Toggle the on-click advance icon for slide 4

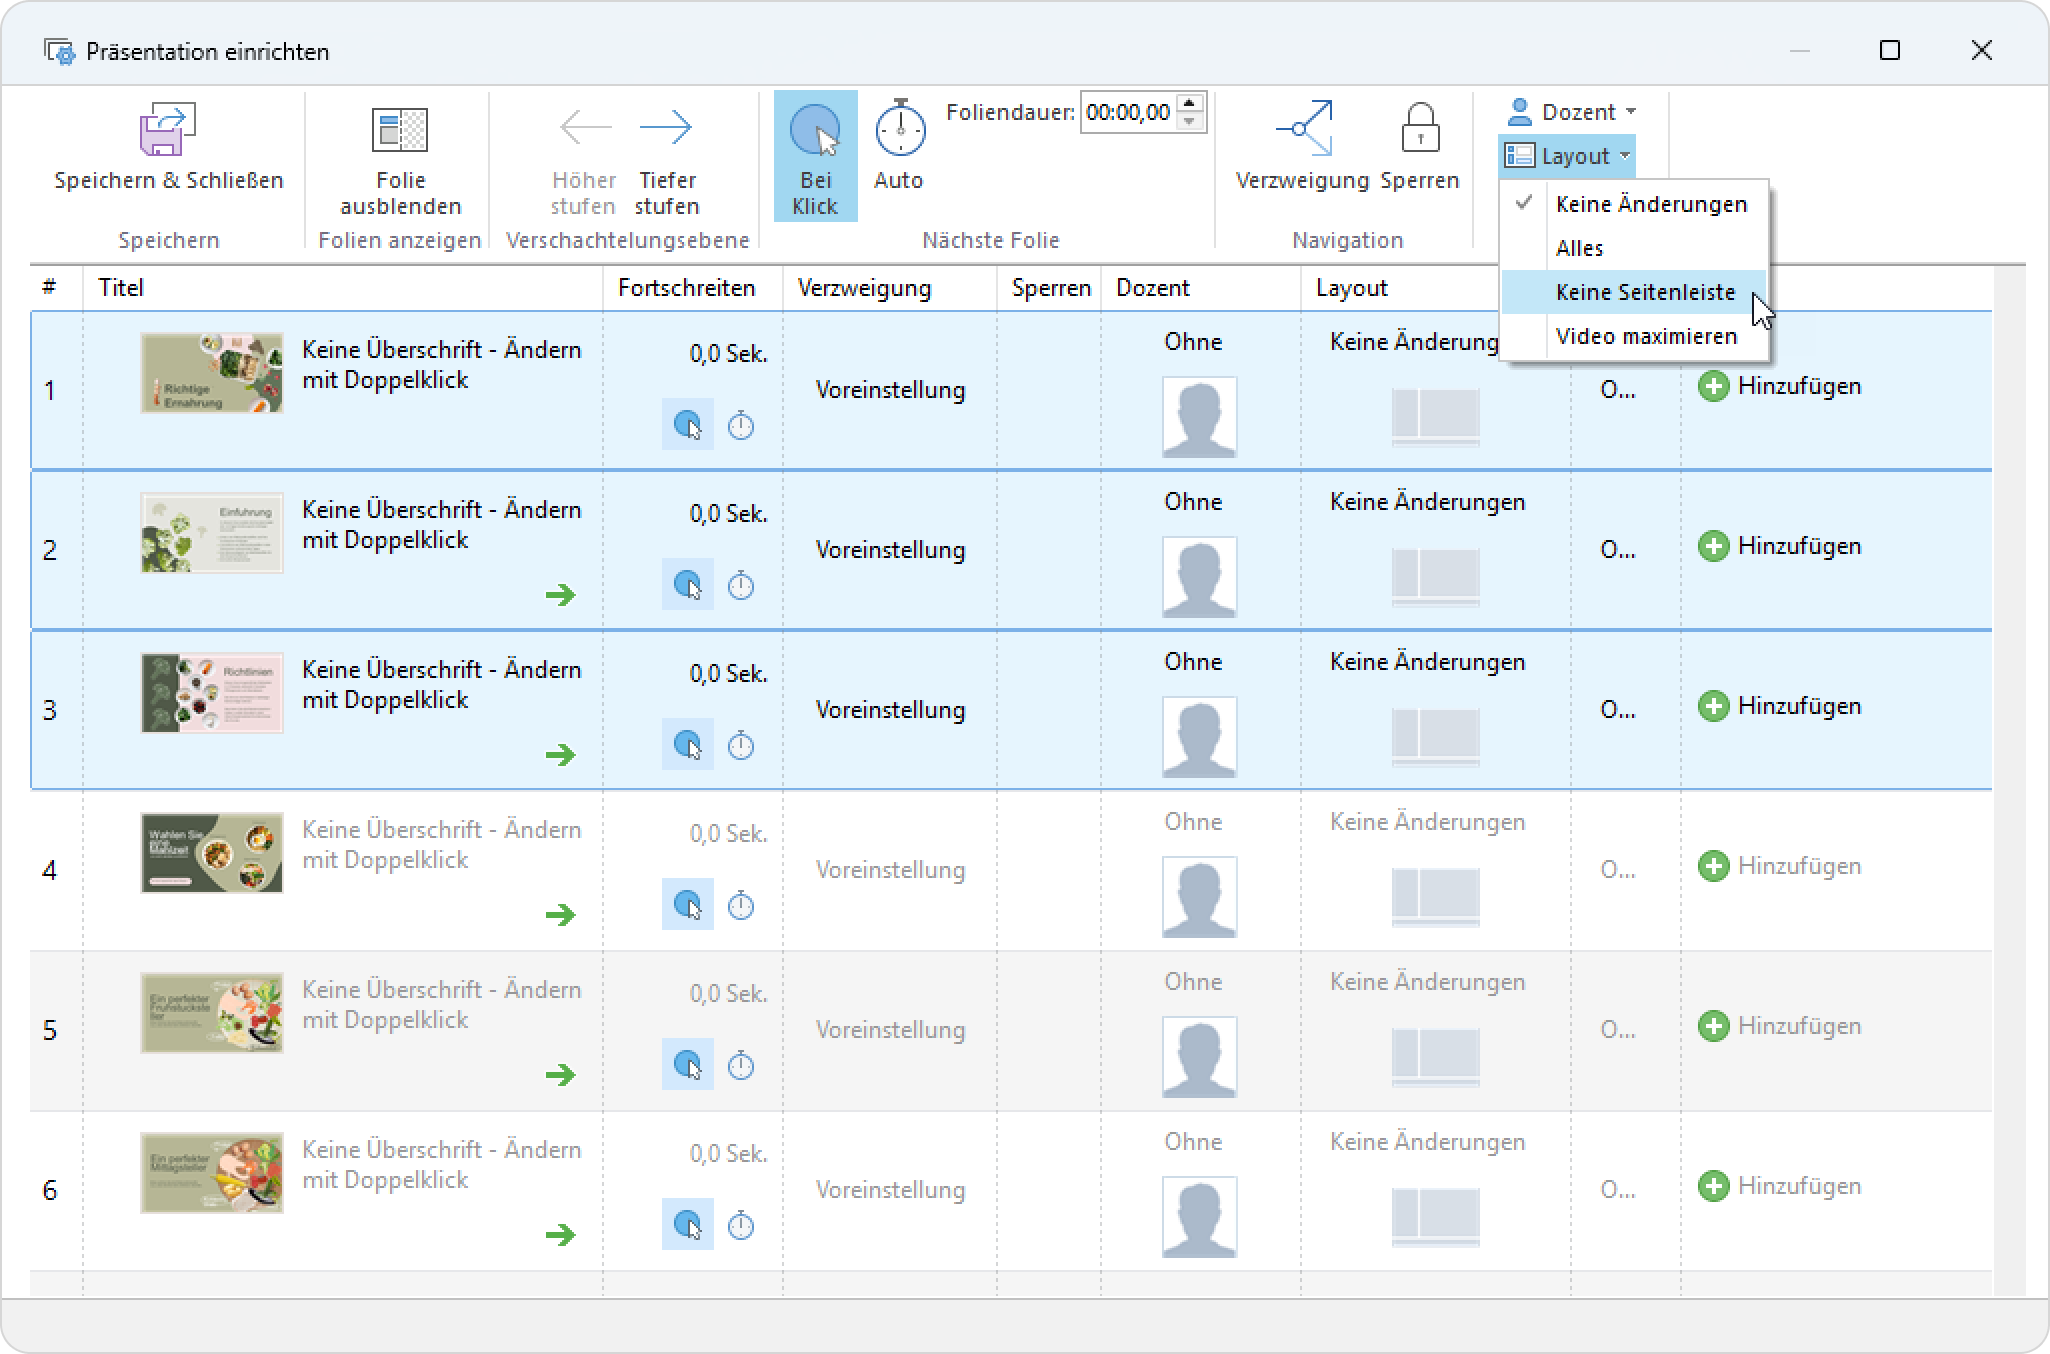688,905
